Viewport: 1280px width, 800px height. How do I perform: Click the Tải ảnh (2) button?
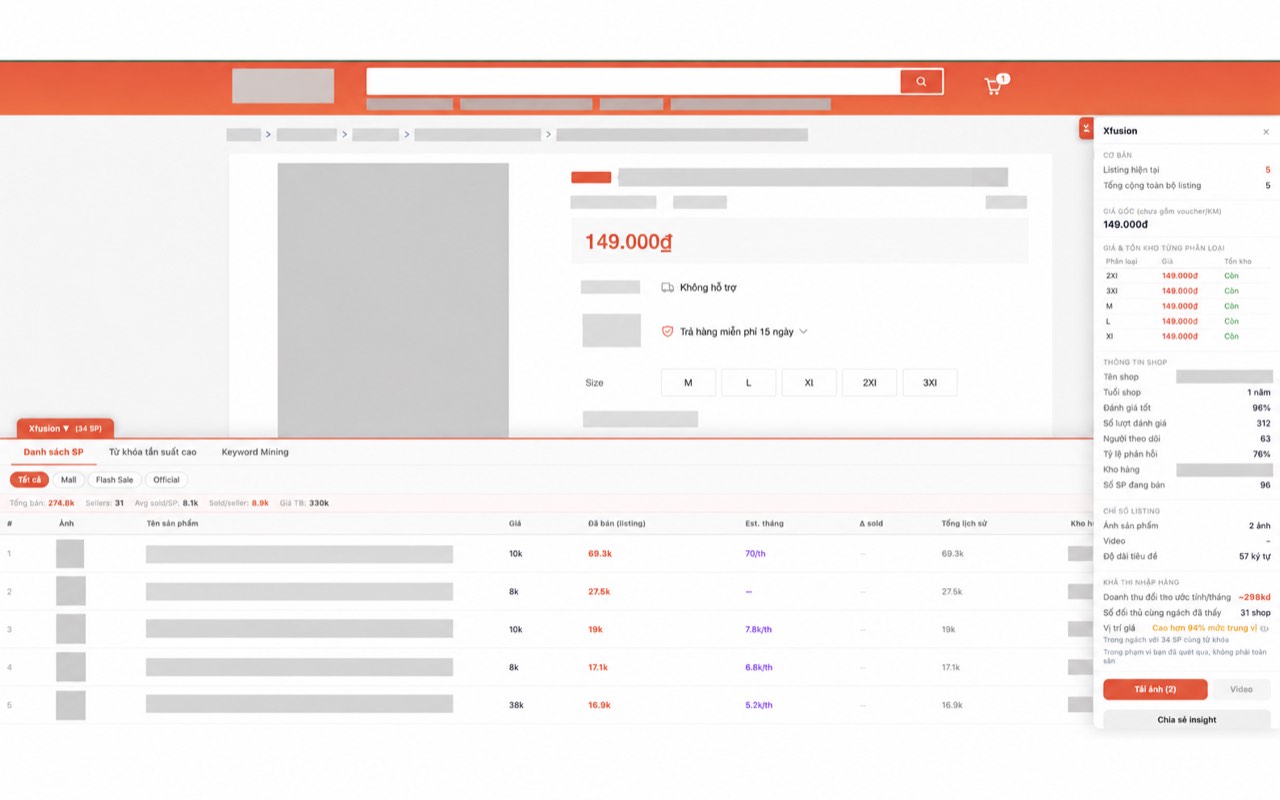click(x=1155, y=689)
